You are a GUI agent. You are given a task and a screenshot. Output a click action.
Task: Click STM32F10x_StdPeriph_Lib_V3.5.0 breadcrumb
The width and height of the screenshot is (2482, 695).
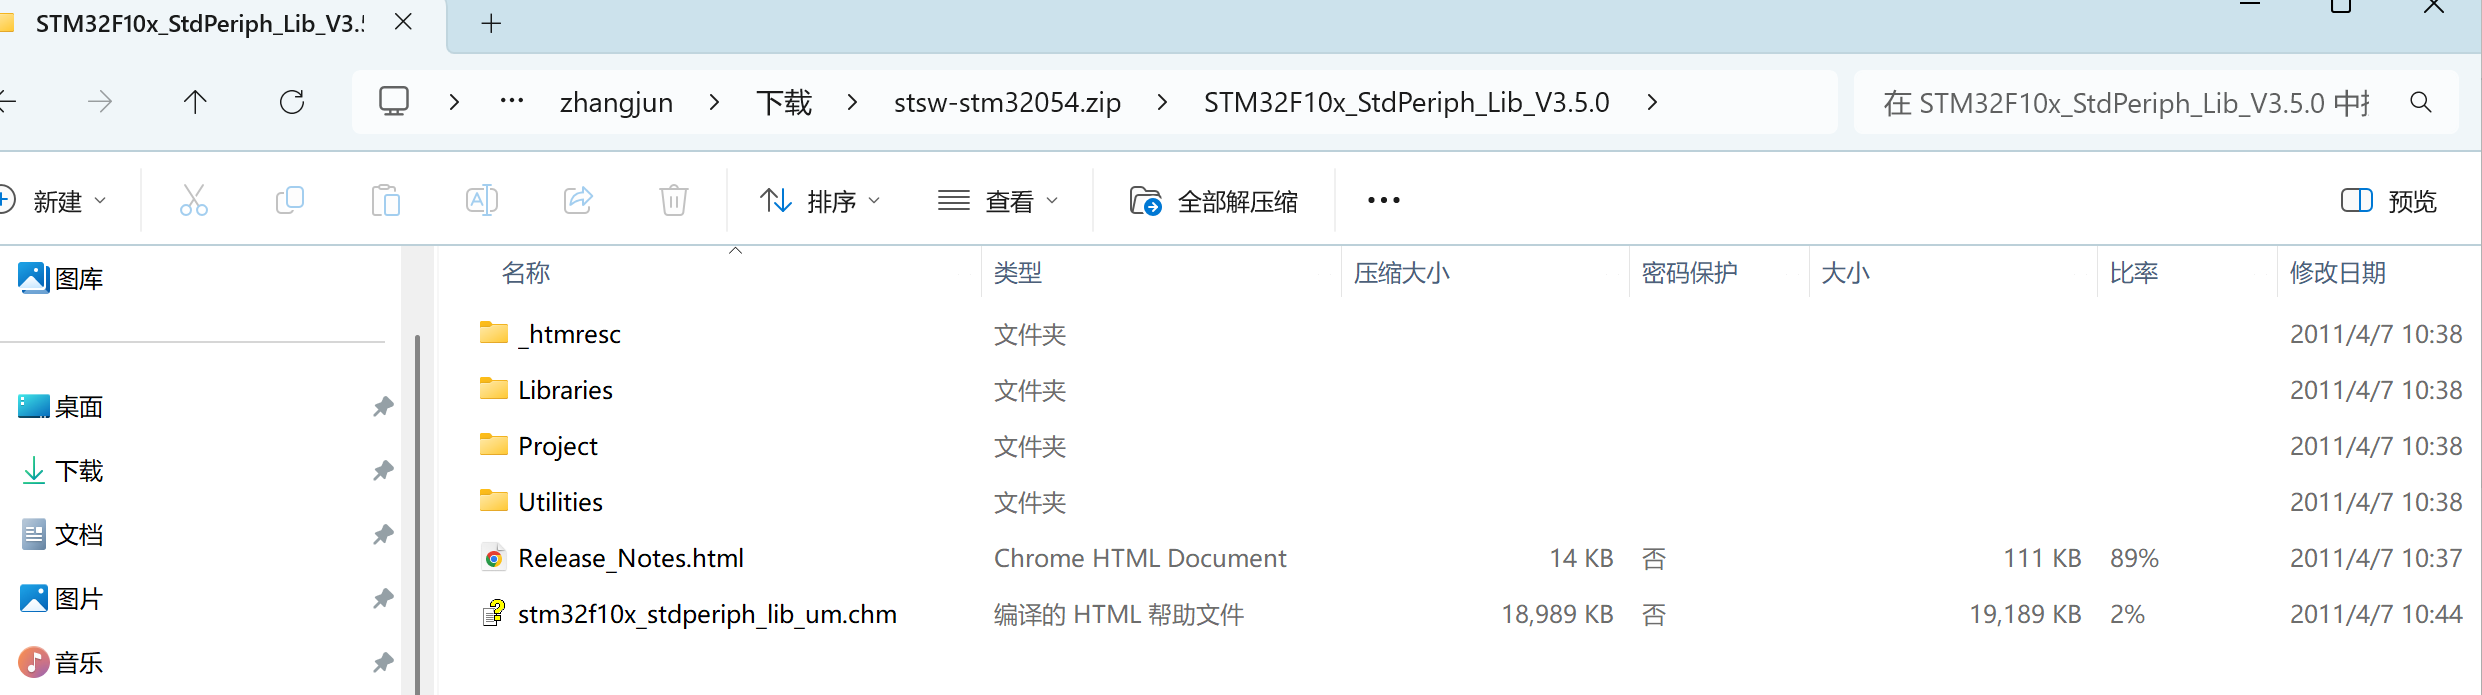pyautogui.click(x=1407, y=102)
